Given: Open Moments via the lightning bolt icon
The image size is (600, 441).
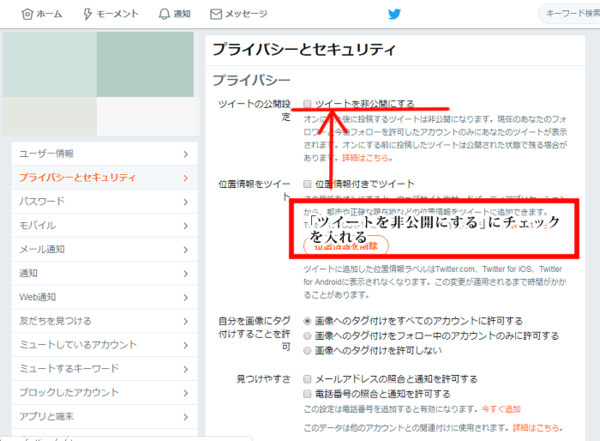Looking at the screenshot, I should [x=88, y=14].
